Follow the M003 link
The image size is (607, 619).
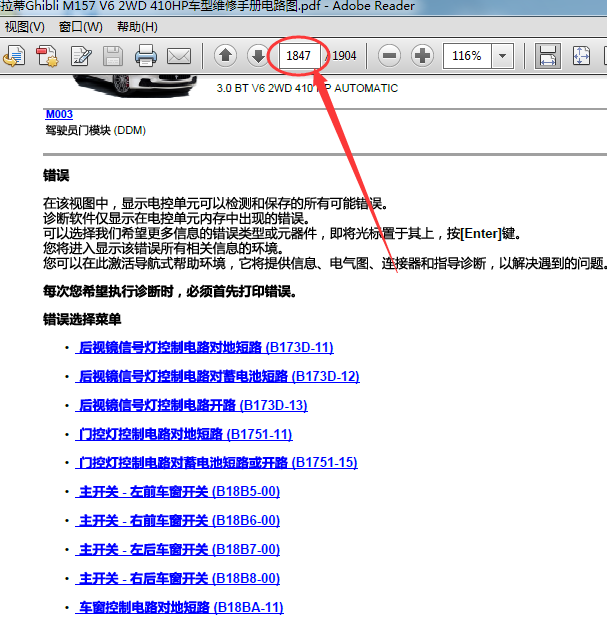tap(59, 114)
